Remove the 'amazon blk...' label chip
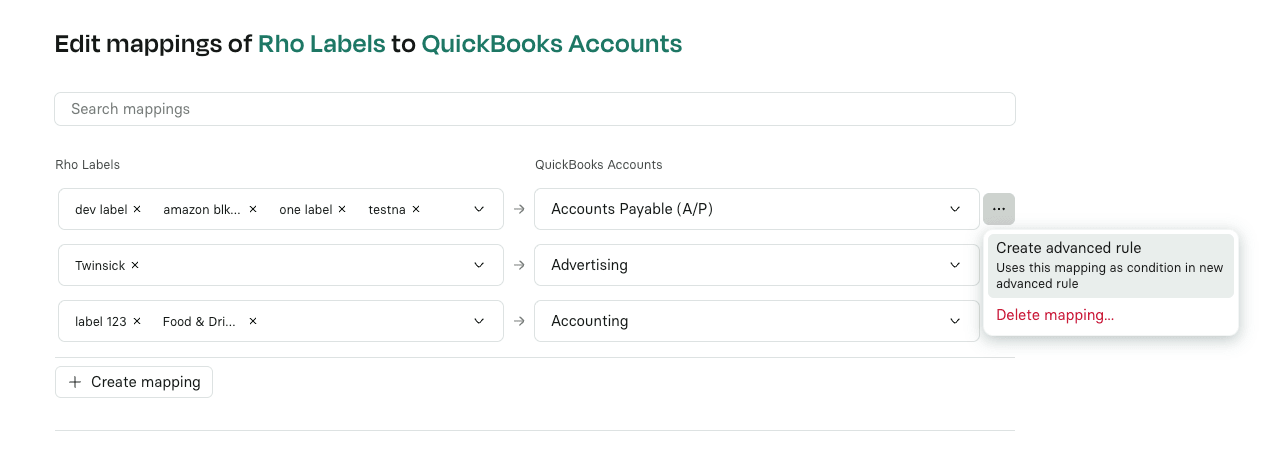Image resolution: width=1284 pixels, height=472 pixels. [x=253, y=209]
